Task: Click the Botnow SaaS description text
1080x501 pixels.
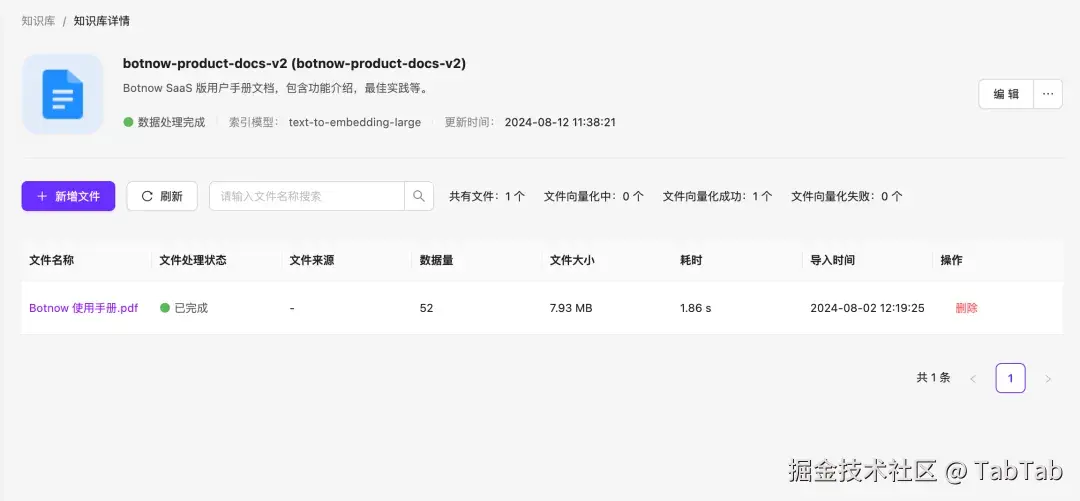Action: 278,88
